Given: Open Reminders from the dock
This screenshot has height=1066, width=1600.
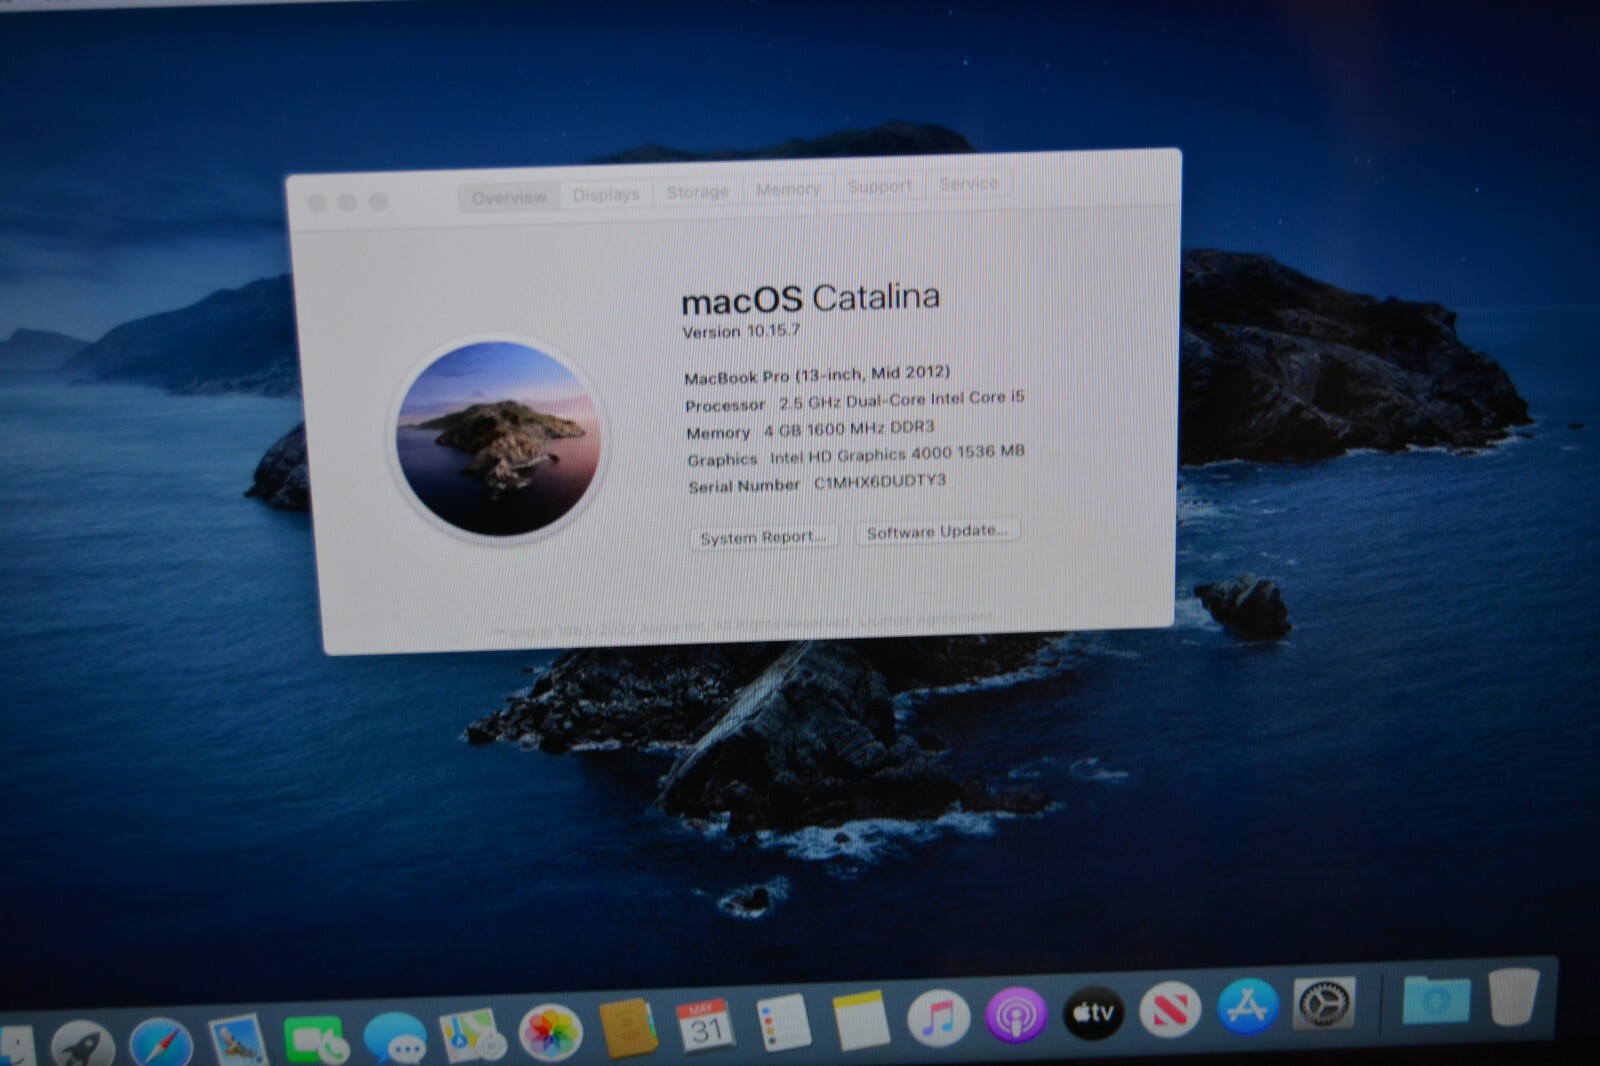Looking at the screenshot, I should pos(783,1022).
